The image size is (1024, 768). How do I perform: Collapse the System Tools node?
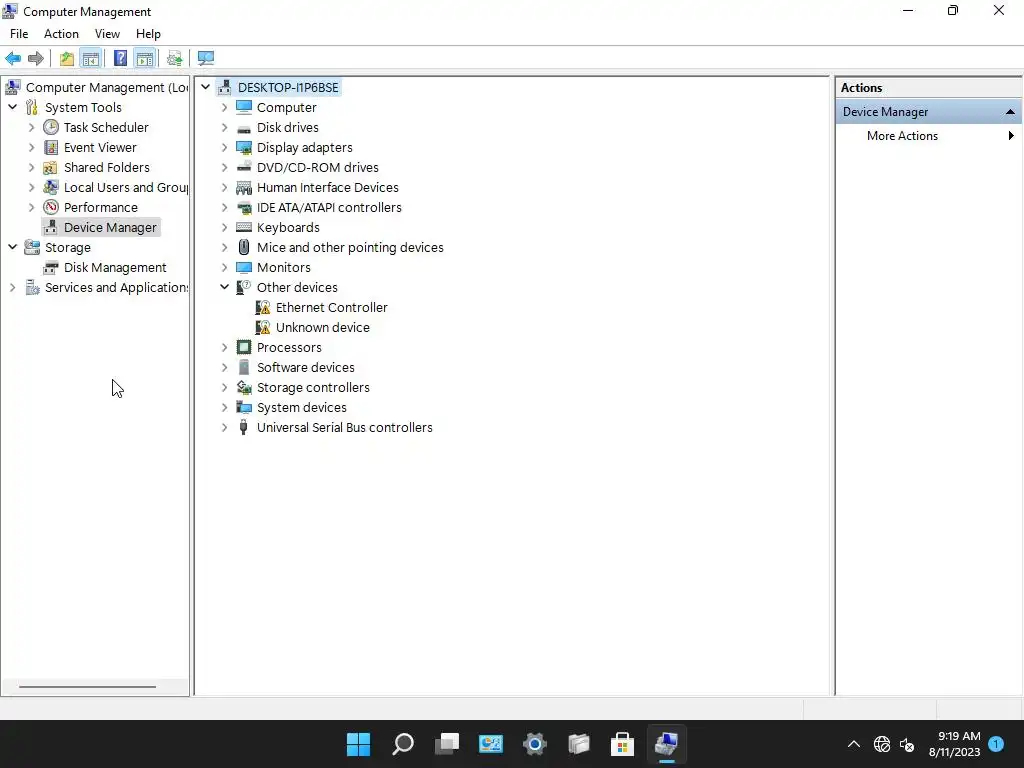(12, 106)
